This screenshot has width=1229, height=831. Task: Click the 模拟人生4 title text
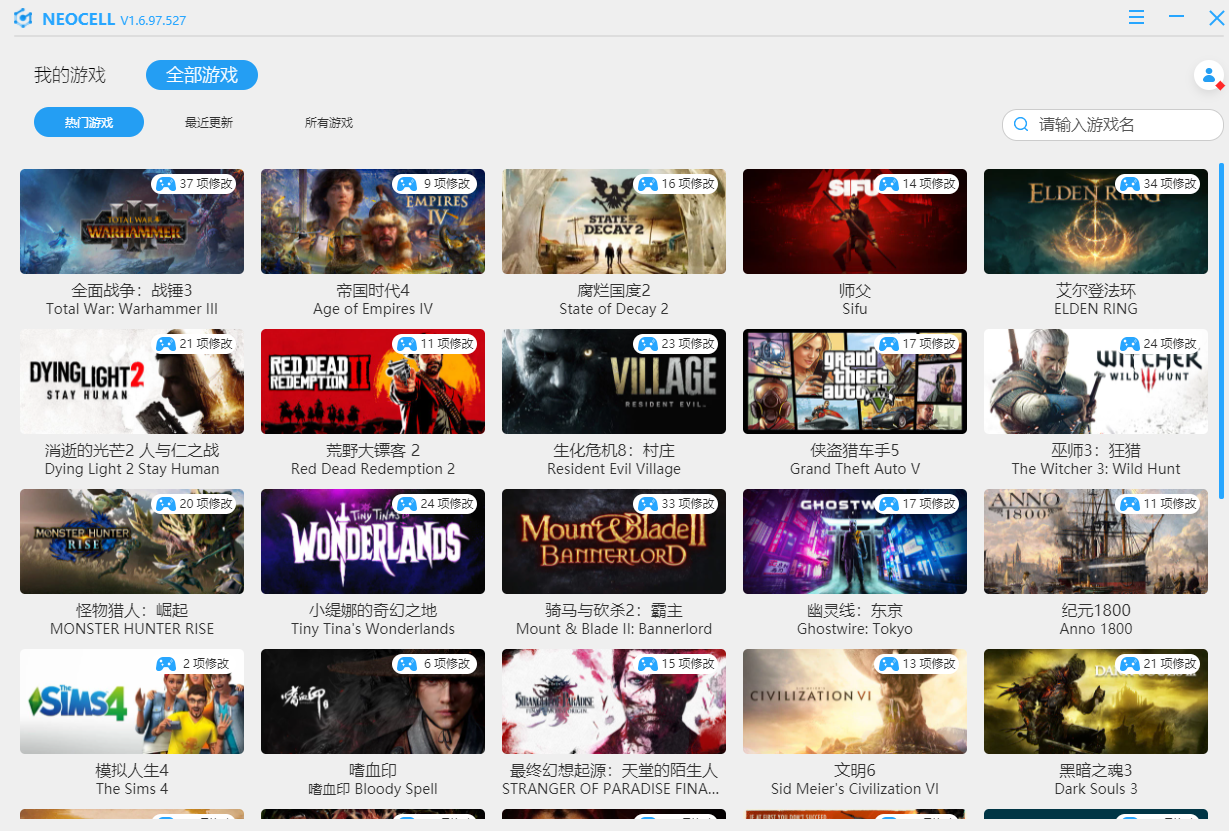click(132, 771)
